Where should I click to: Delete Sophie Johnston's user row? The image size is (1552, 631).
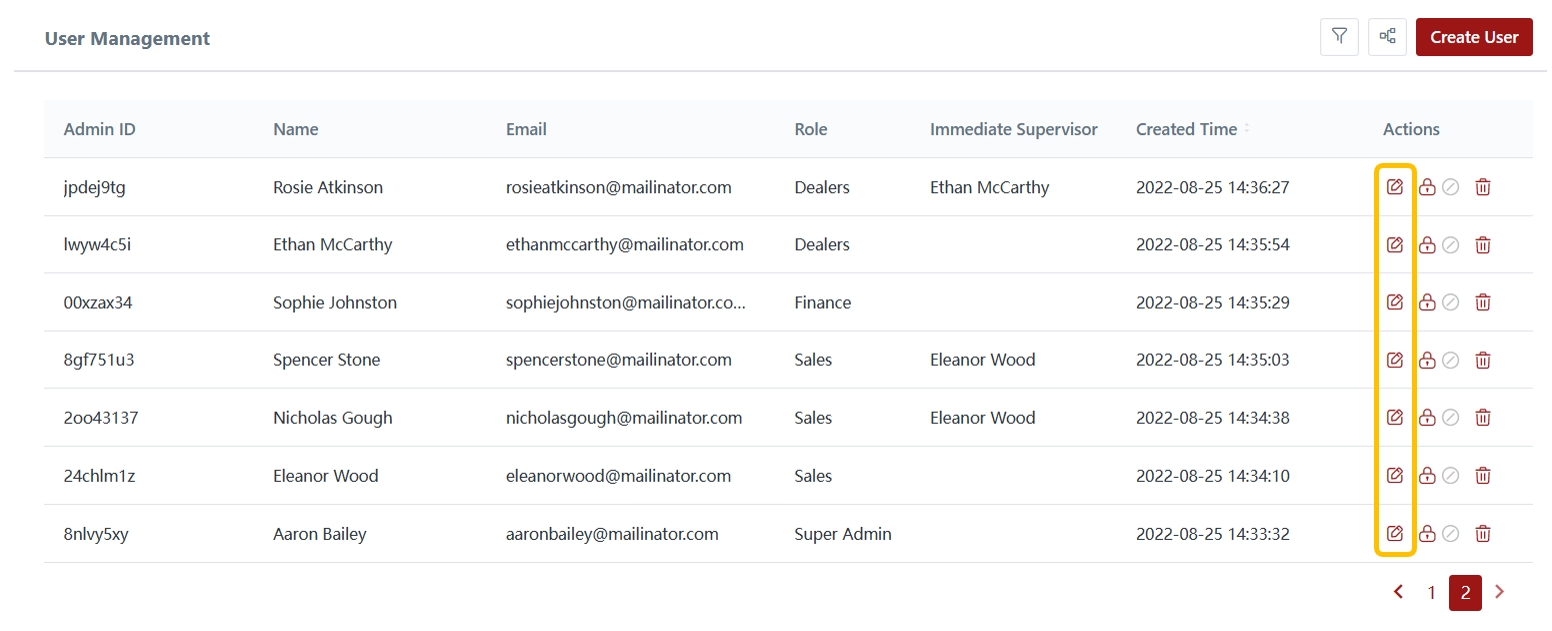(x=1483, y=302)
